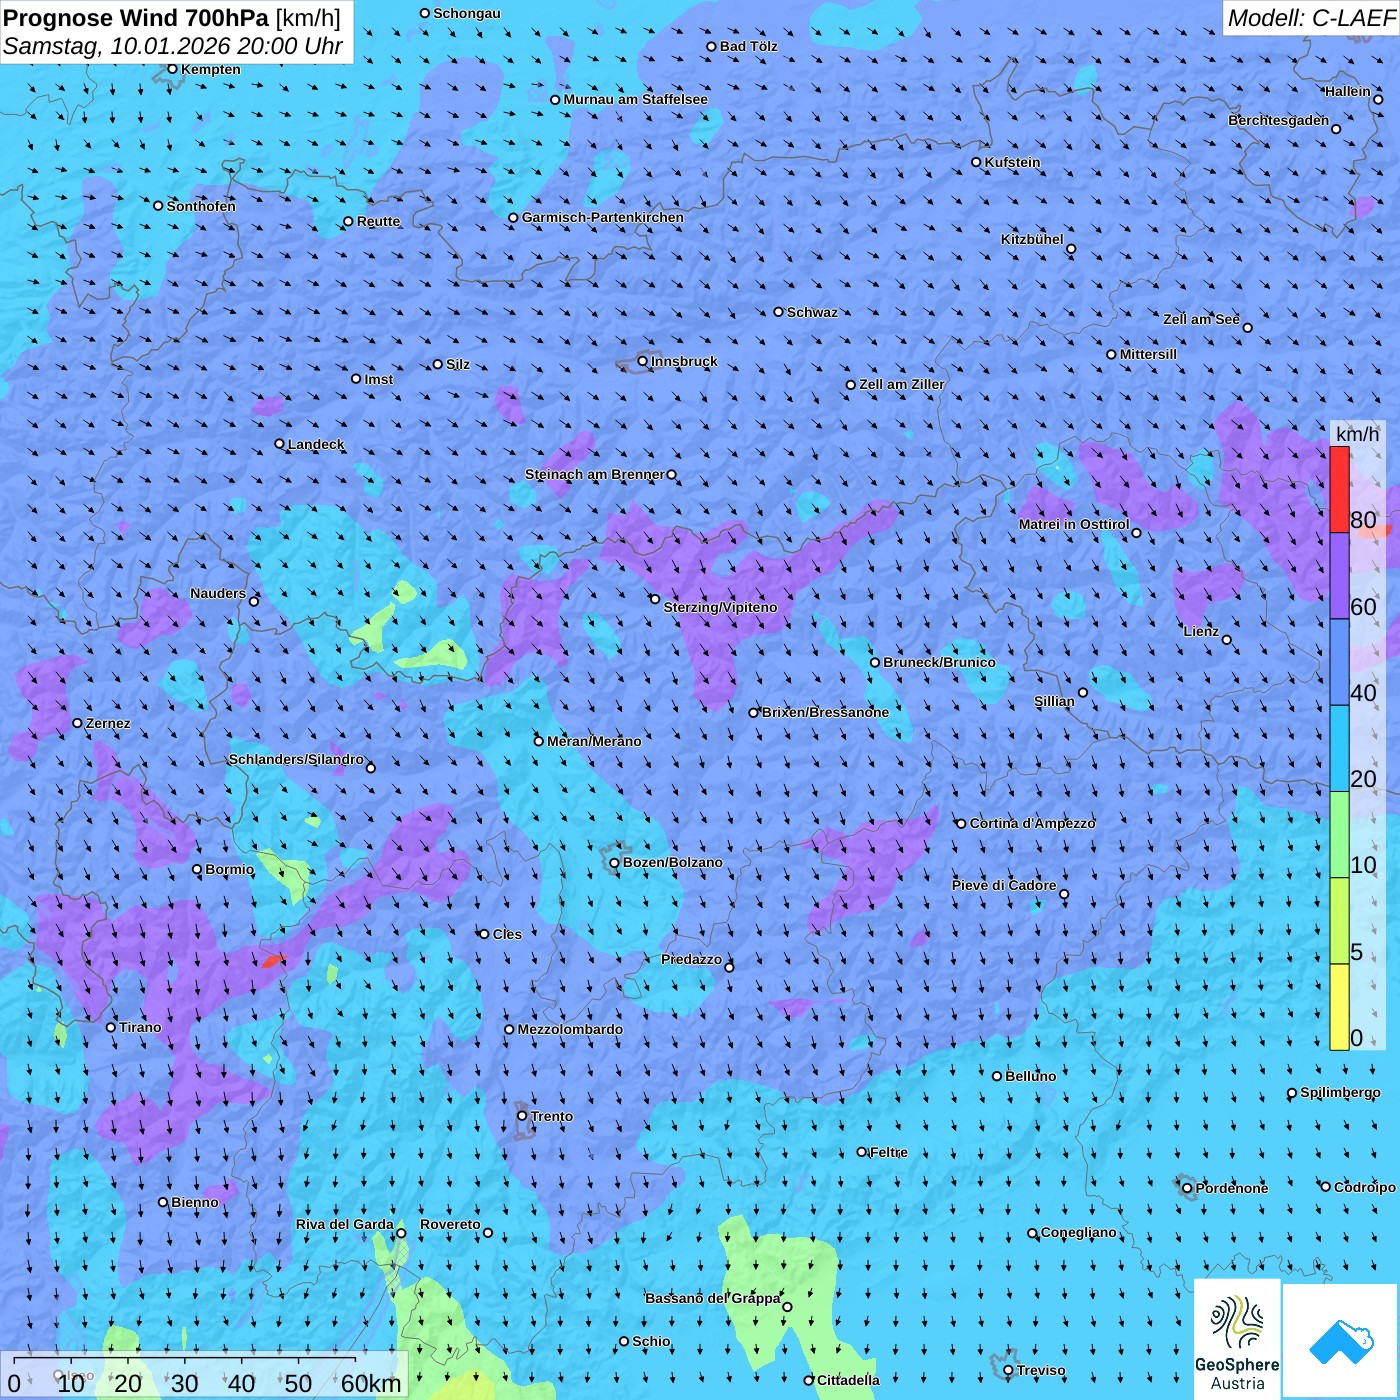Click the Schongau location dot
This screenshot has height=1400, width=1400.
point(425,13)
